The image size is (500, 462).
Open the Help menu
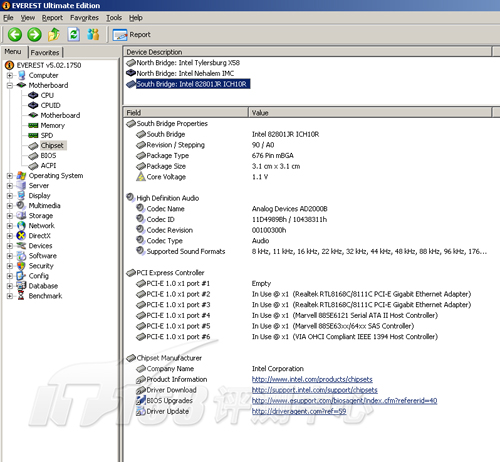coord(136,18)
